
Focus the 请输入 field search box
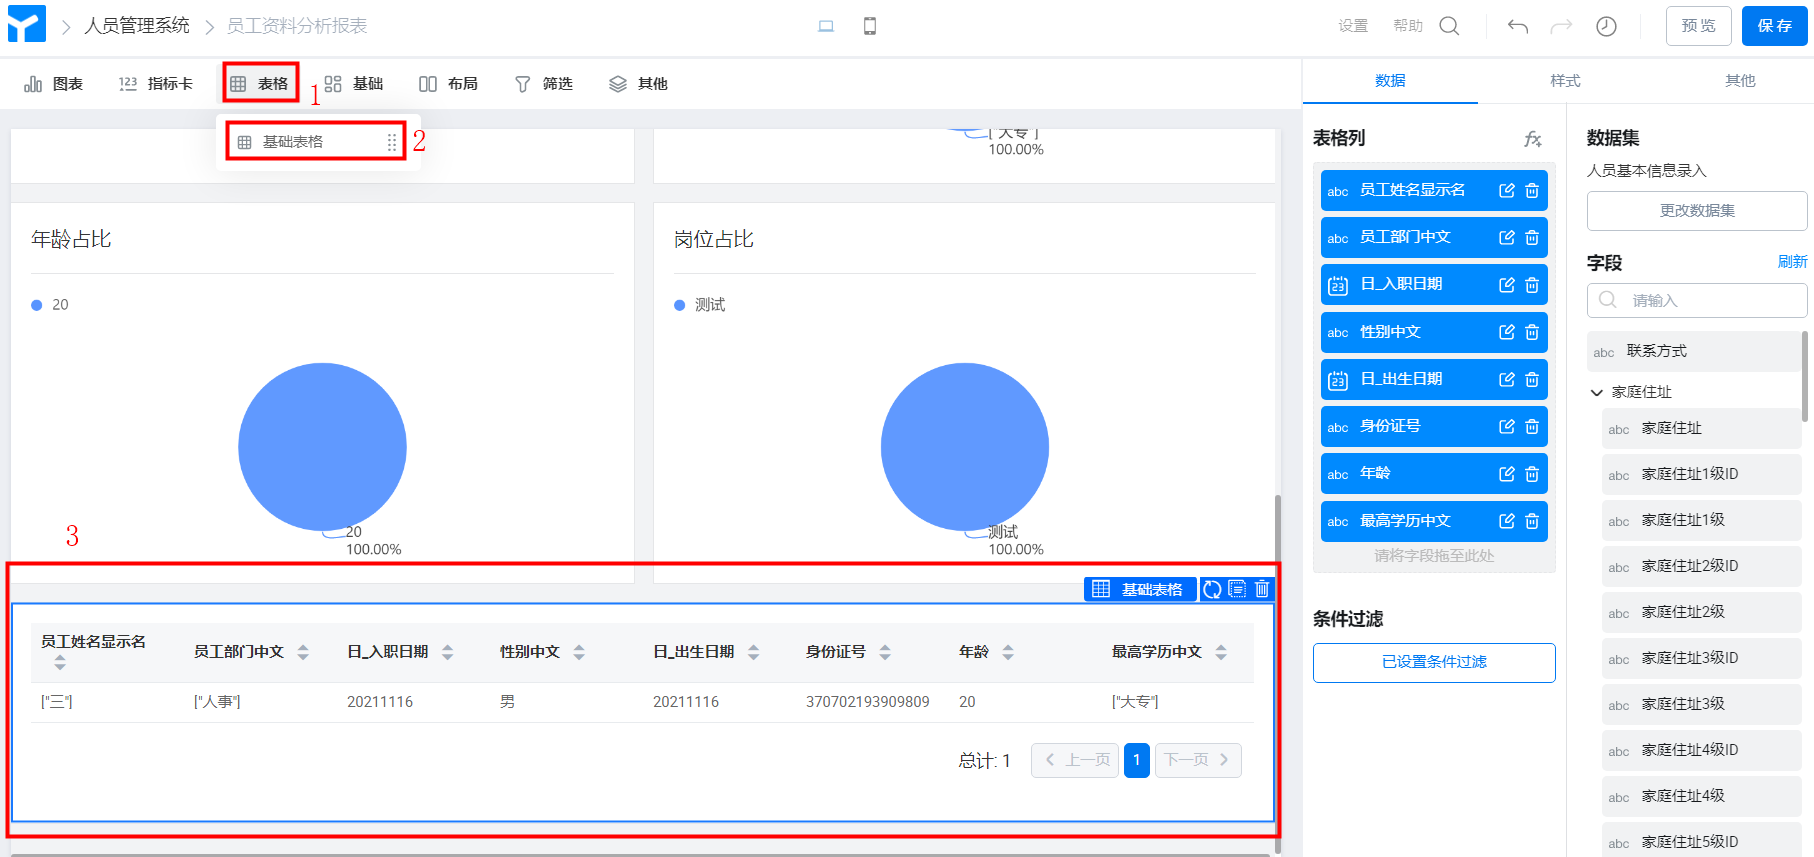coord(1697,301)
